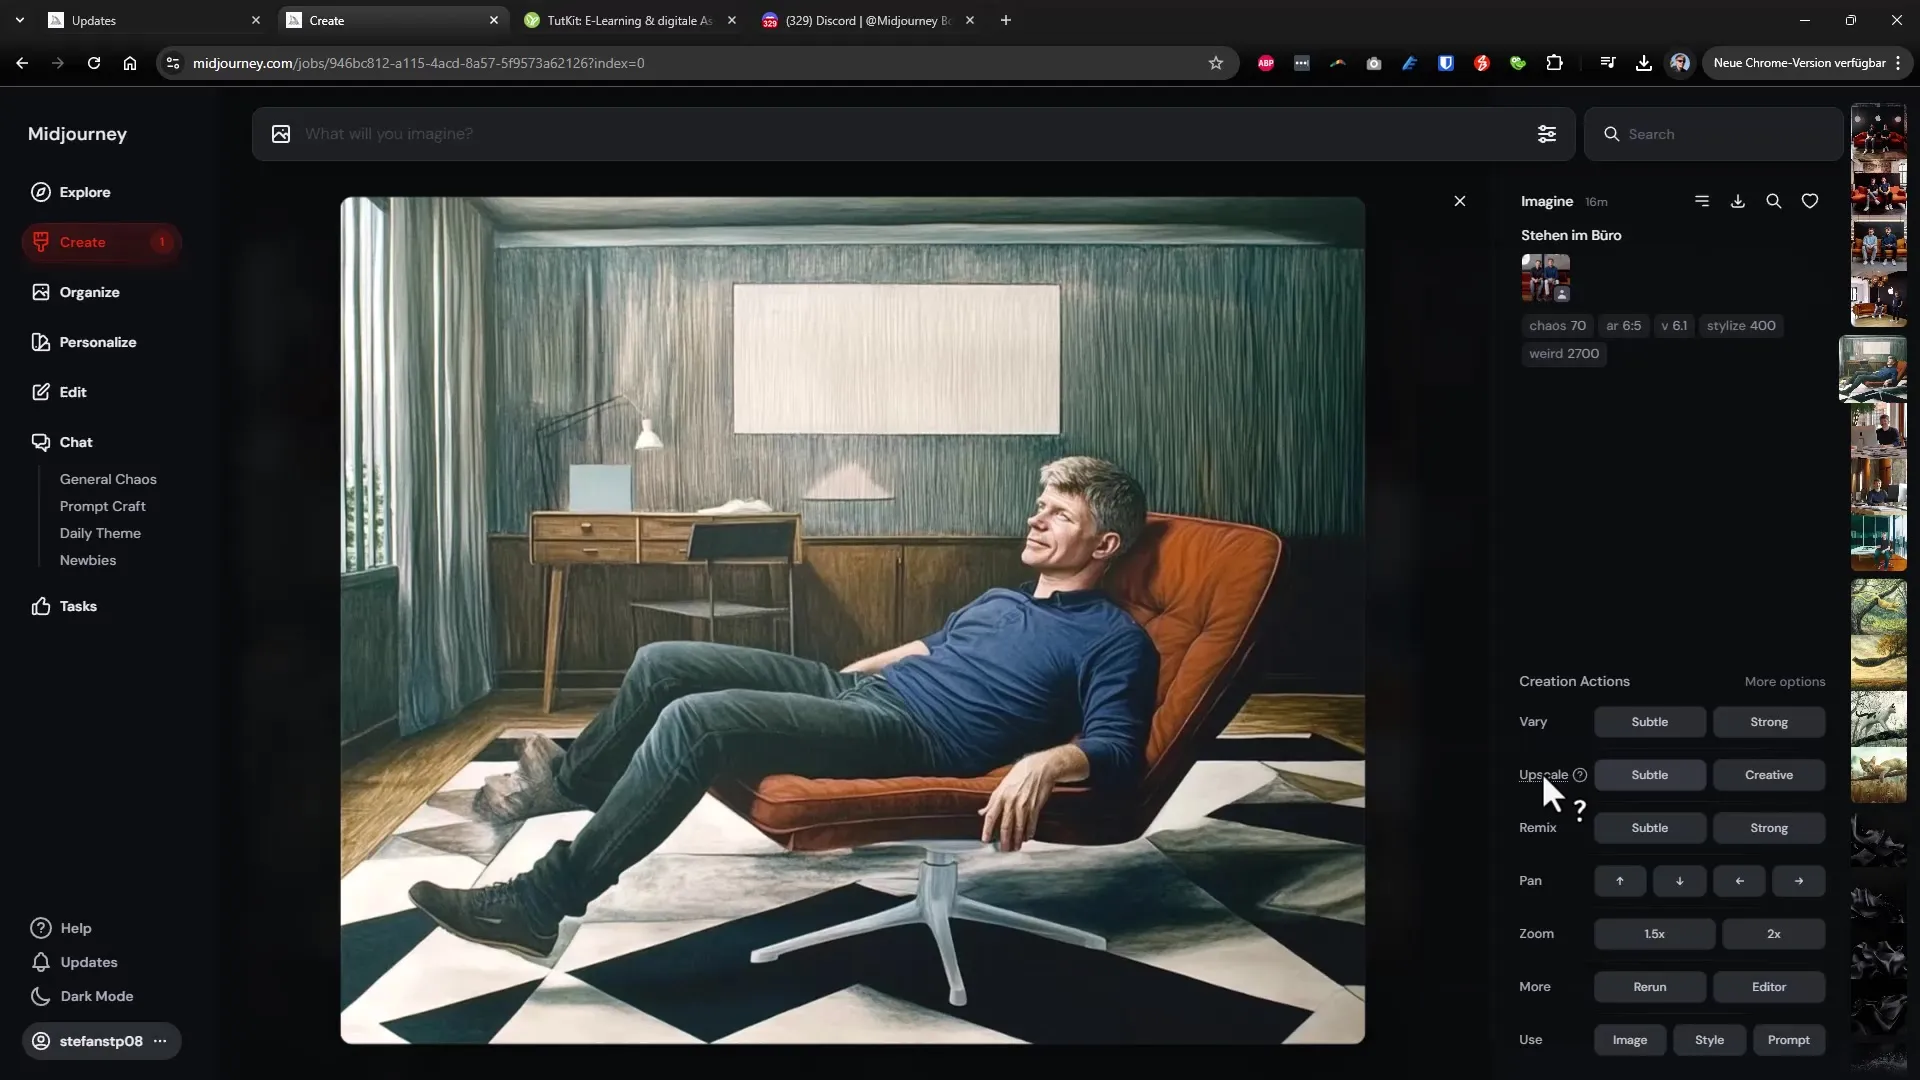This screenshot has width=1920, height=1080.
Task: Open a new browser tab
Action: (x=1006, y=20)
